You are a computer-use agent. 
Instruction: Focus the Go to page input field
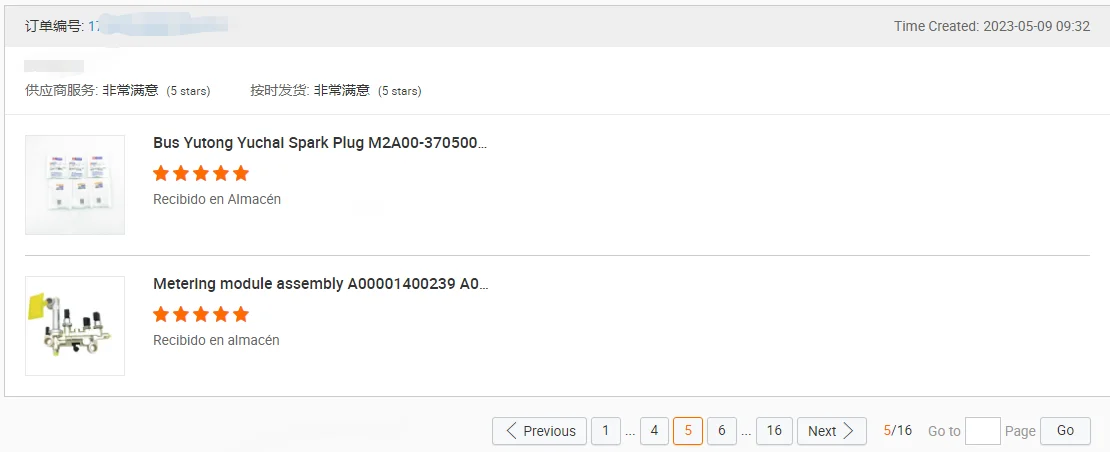[x=982, y=431]
